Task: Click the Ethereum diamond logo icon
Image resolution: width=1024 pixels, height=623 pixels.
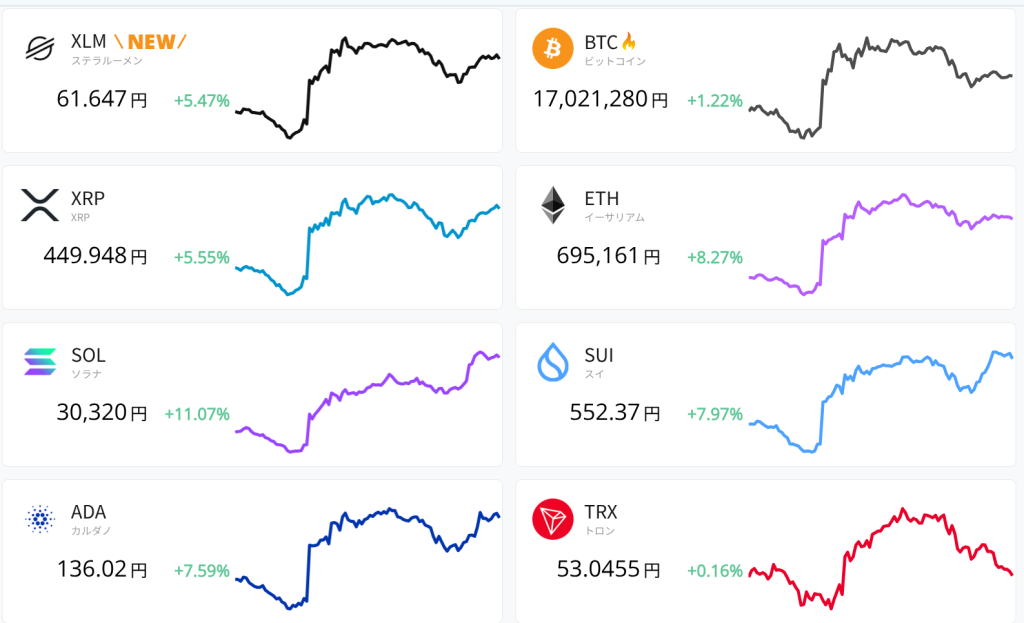Action: (x=553, y=205)
